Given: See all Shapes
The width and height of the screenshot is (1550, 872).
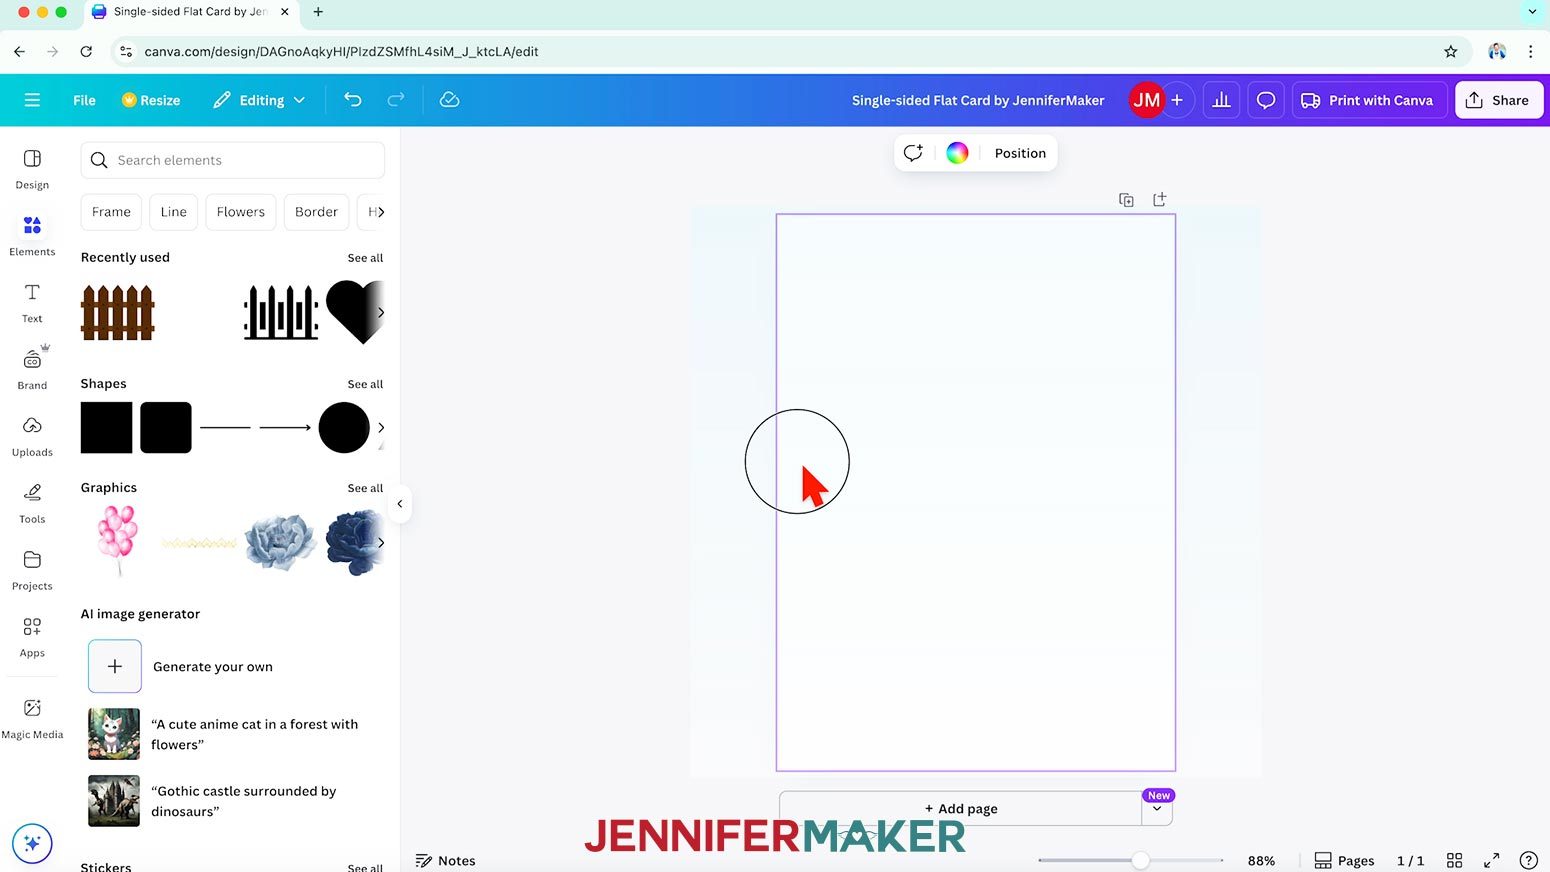Looking at the screenshot, I should pos(365,384).
